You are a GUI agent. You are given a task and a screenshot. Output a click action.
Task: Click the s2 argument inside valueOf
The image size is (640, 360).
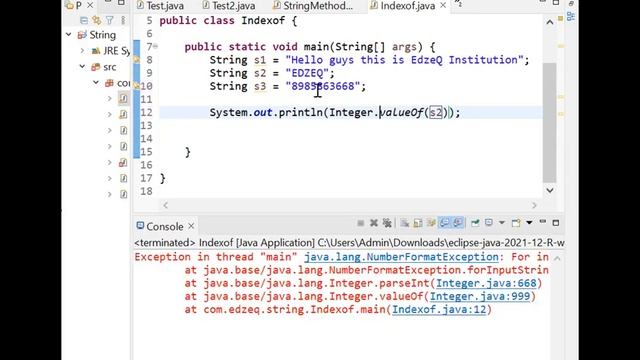pos(436,112)
